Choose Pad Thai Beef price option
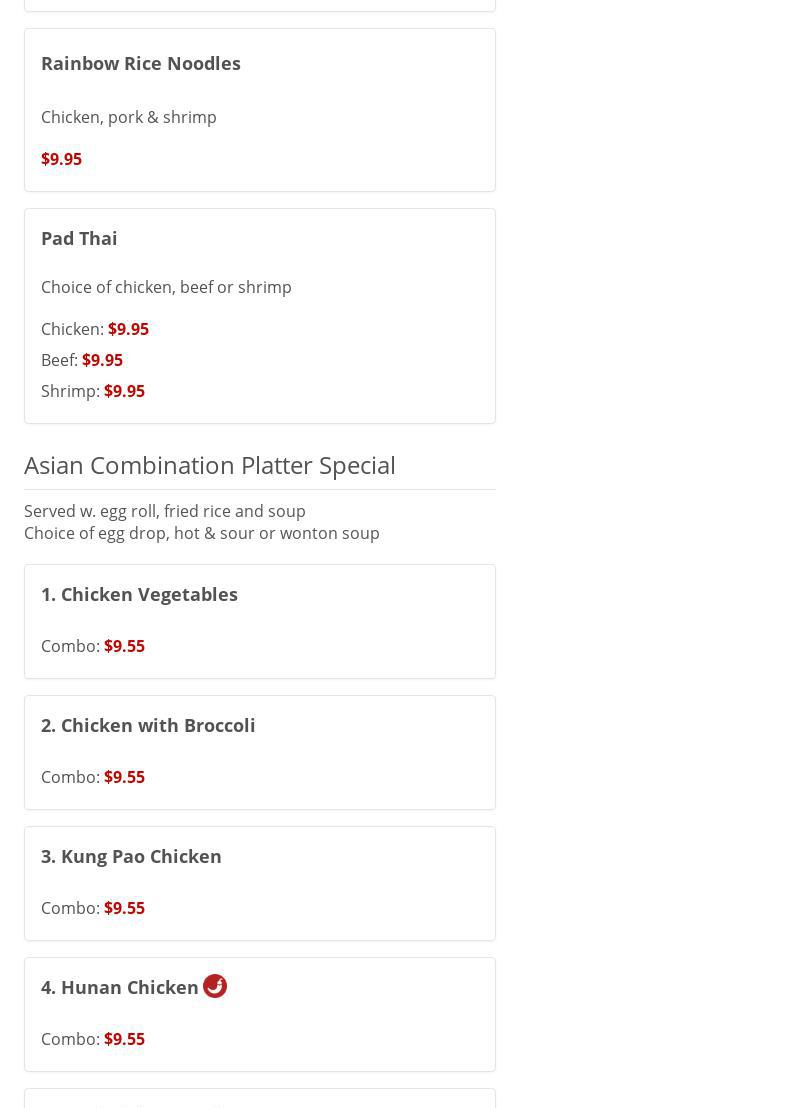The width and height of the screenshot is (785, 1108). point(102,360)
